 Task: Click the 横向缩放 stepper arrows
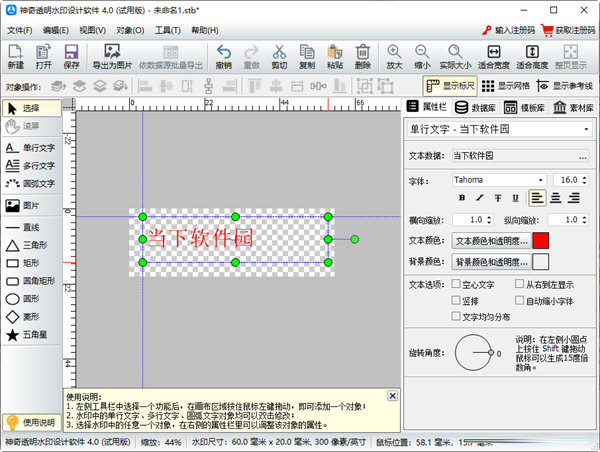pos(489,220)
